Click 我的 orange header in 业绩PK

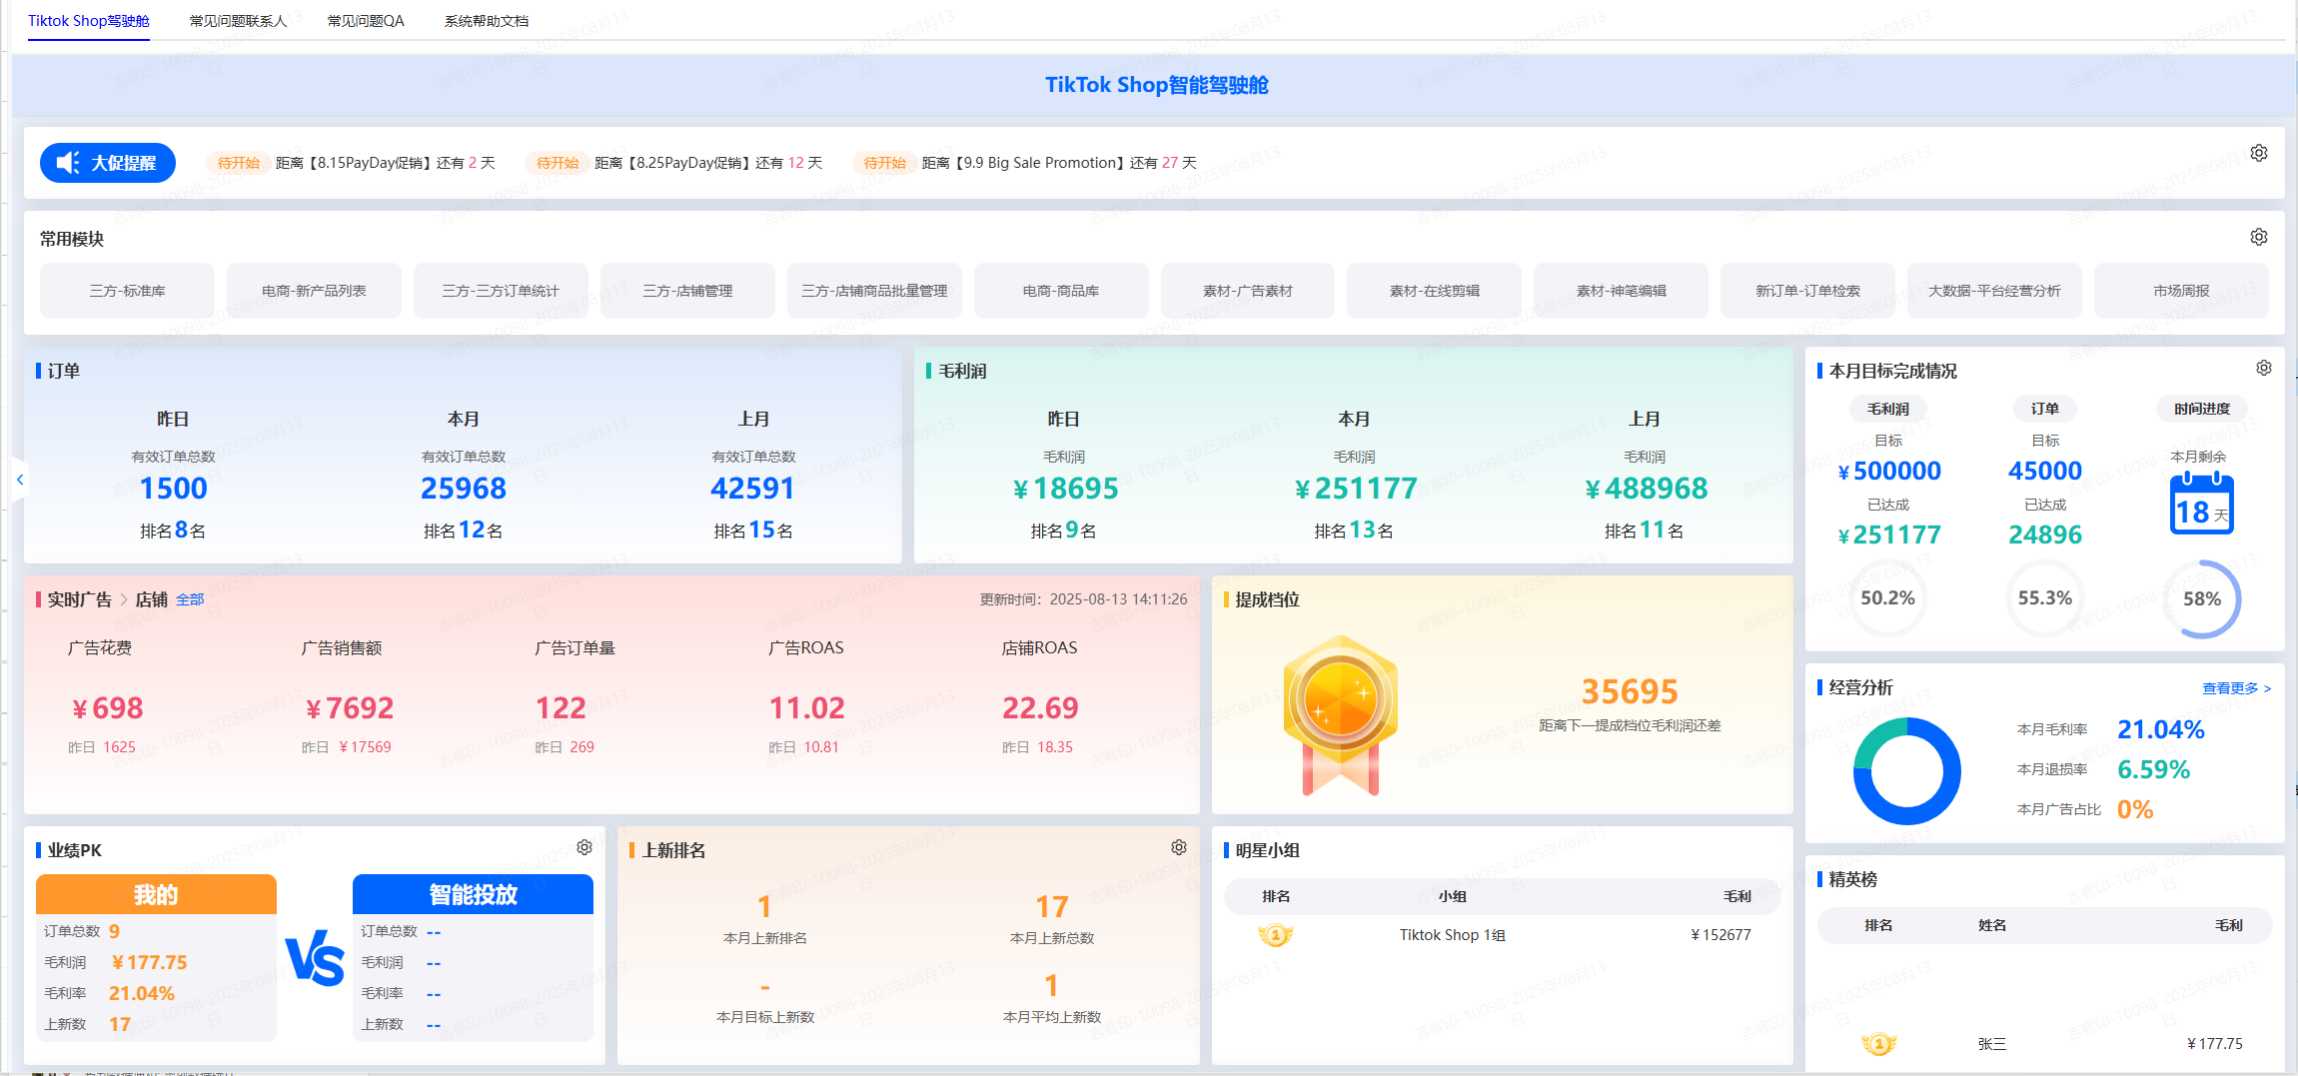pyautogui.click(x=156, y=895)
